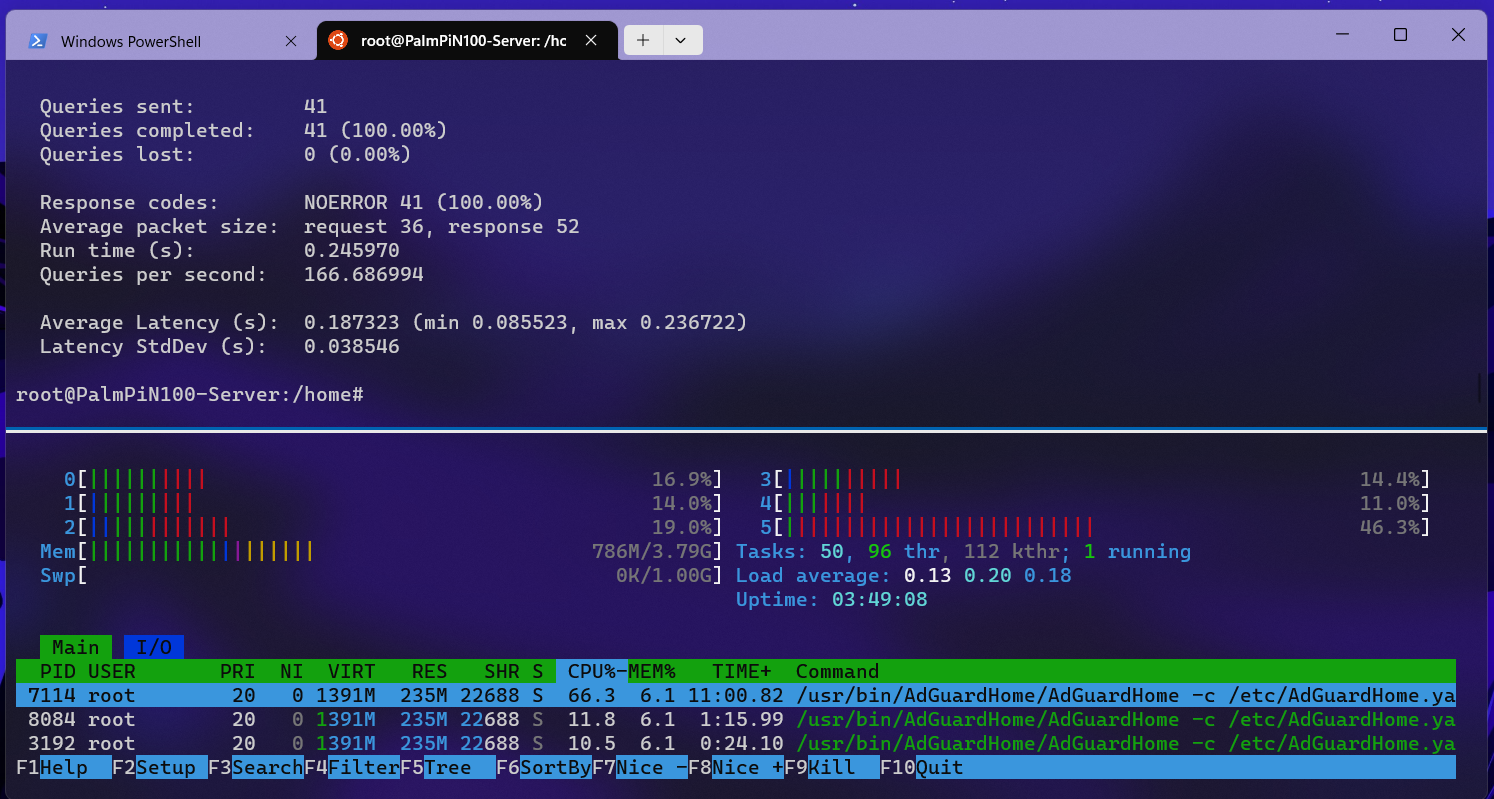1494x799 pixels.
Task: Quit htop with F10 Quit
Action: (x=921, y=767)
